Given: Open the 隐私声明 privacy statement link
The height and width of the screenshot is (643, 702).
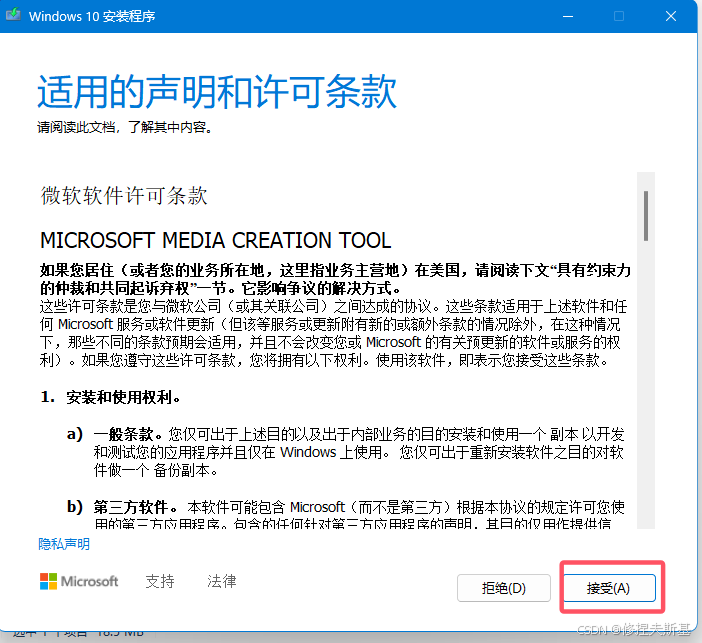Looking at the screenshot, I should (64, 544).
